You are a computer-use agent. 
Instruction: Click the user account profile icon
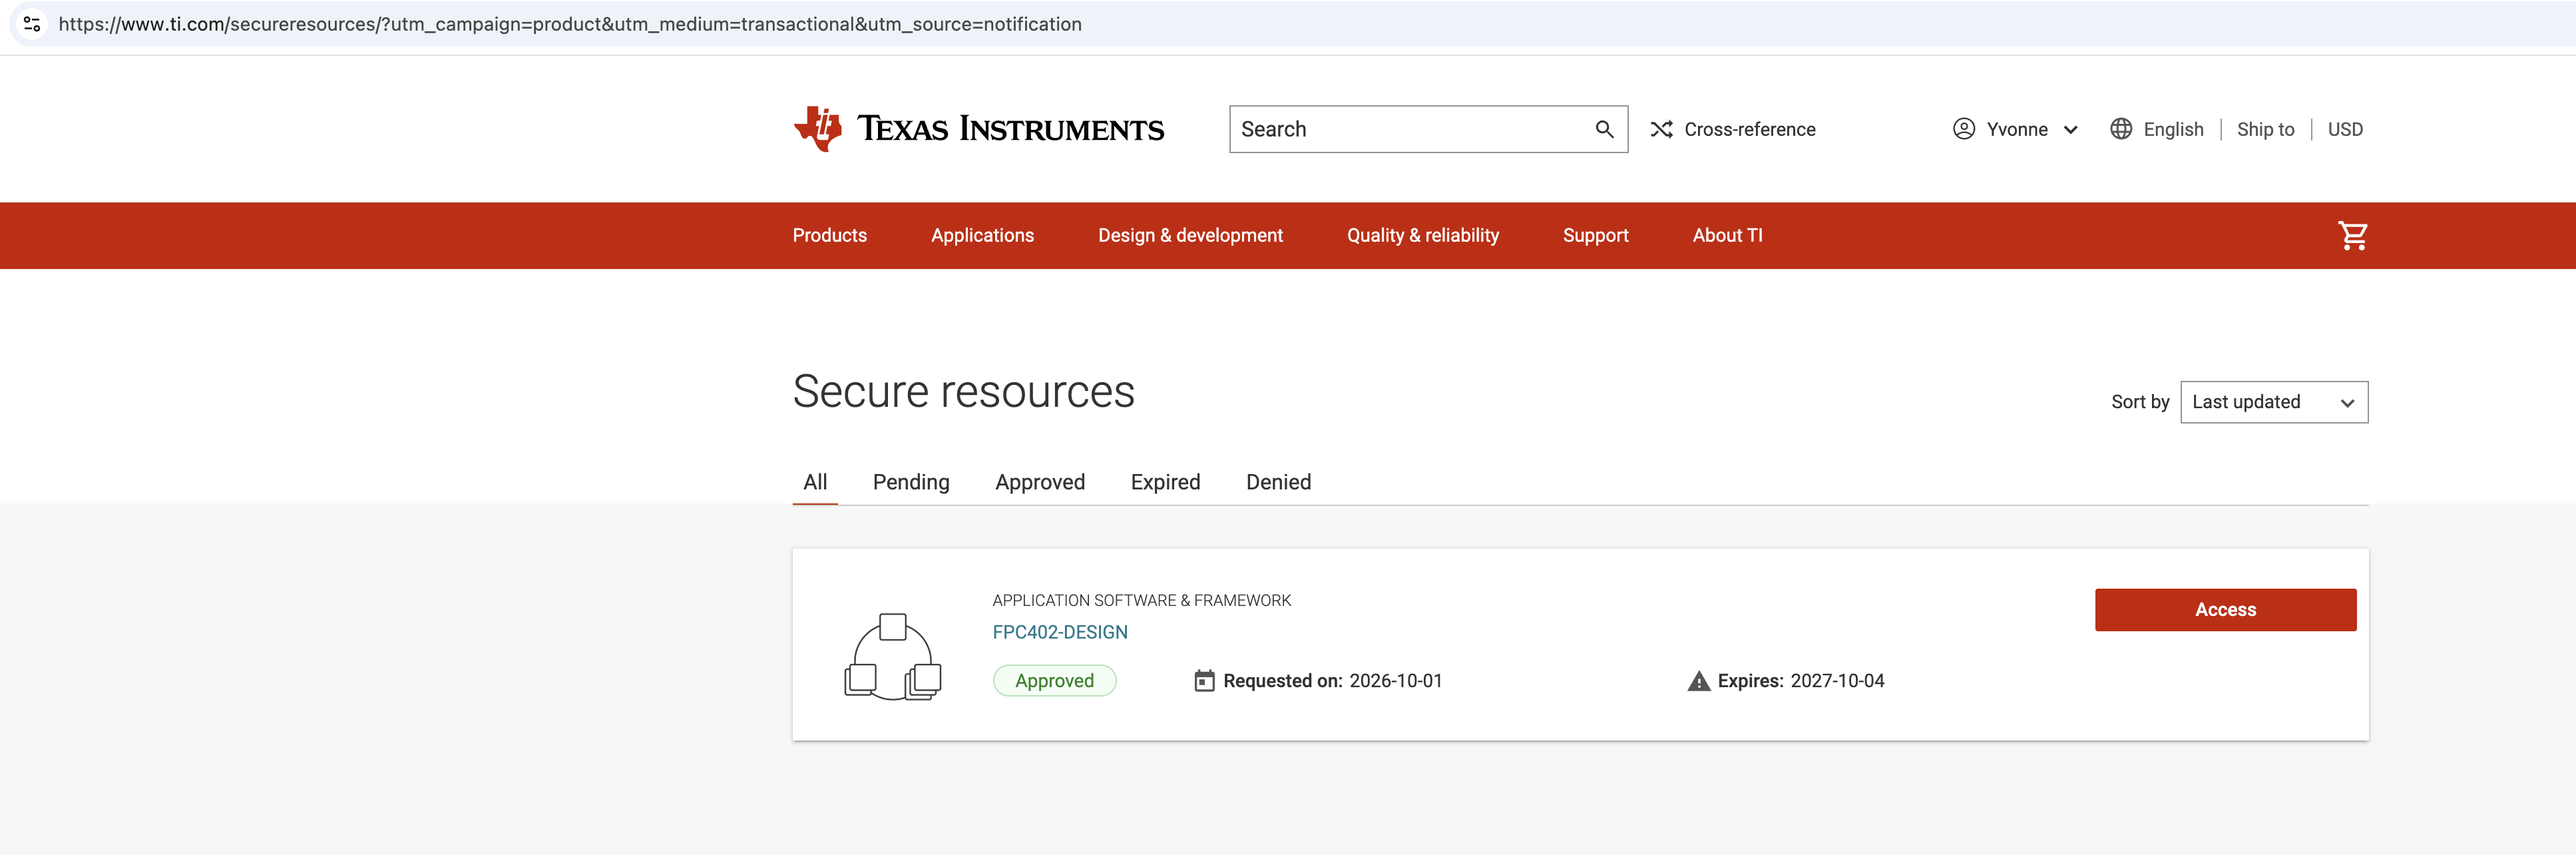click(1963, 129)
